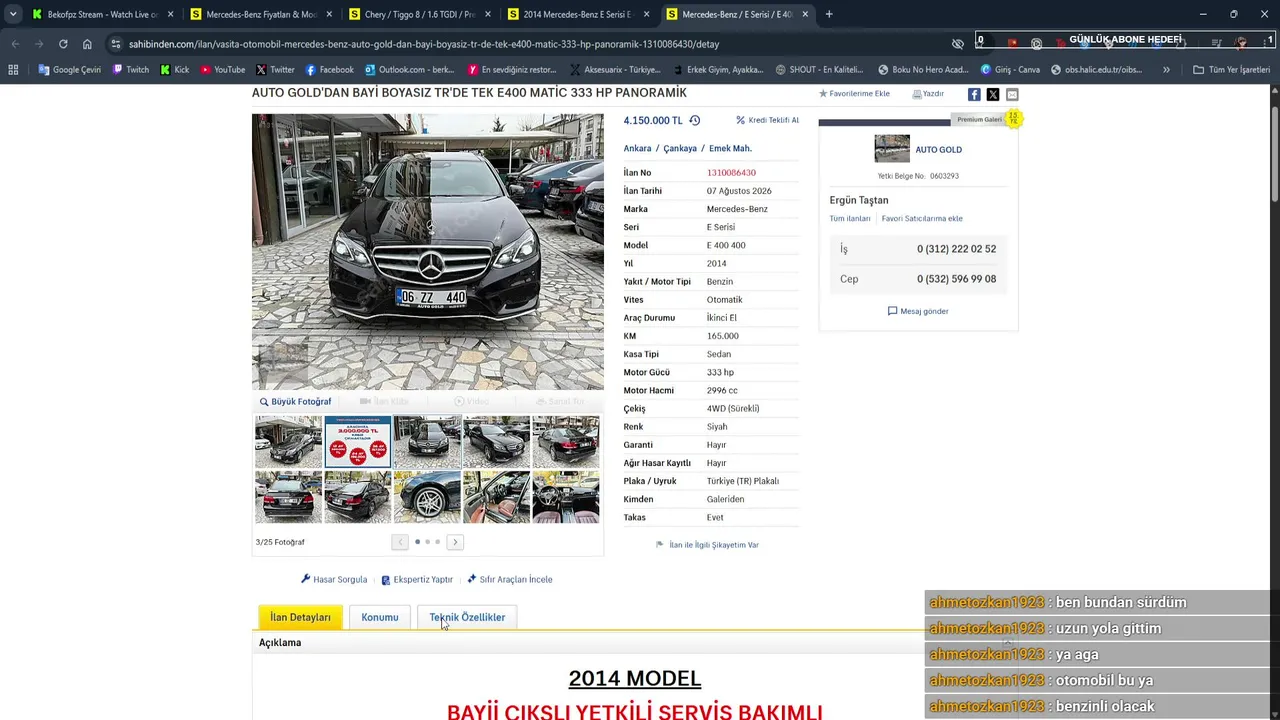
Task: Share the listing on Facebook
Action: [x=974, y=94]
